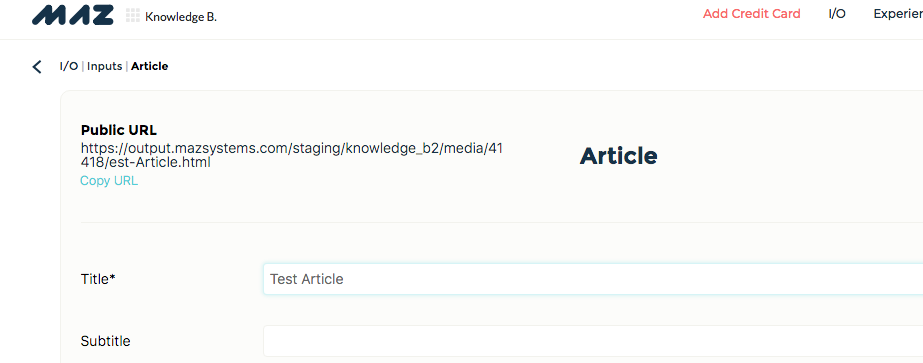Navigate to I/O in the breadcrumb
923x363 pixels.
[x=69, y=66]
